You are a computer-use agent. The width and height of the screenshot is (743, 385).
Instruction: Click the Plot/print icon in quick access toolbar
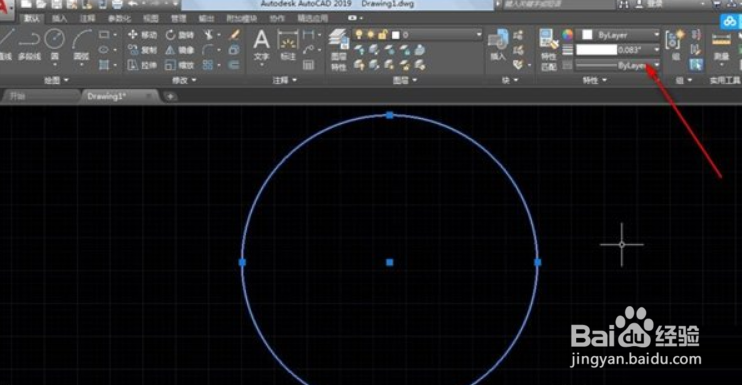(117, 5)
